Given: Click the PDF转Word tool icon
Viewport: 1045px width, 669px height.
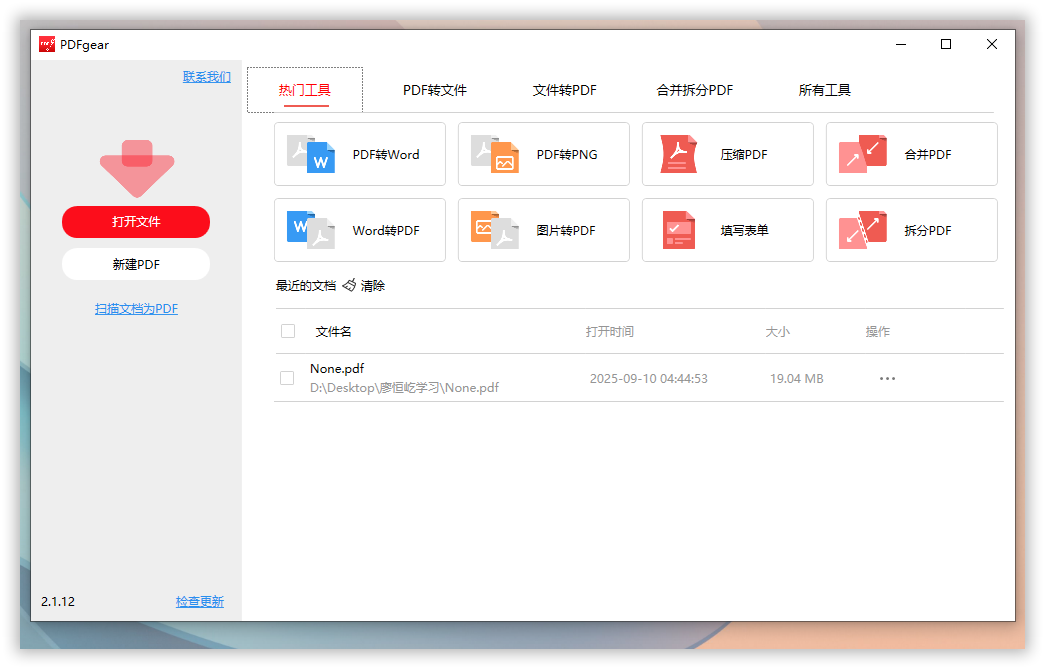Looking at the screenshot, I should tap(311, 155).
